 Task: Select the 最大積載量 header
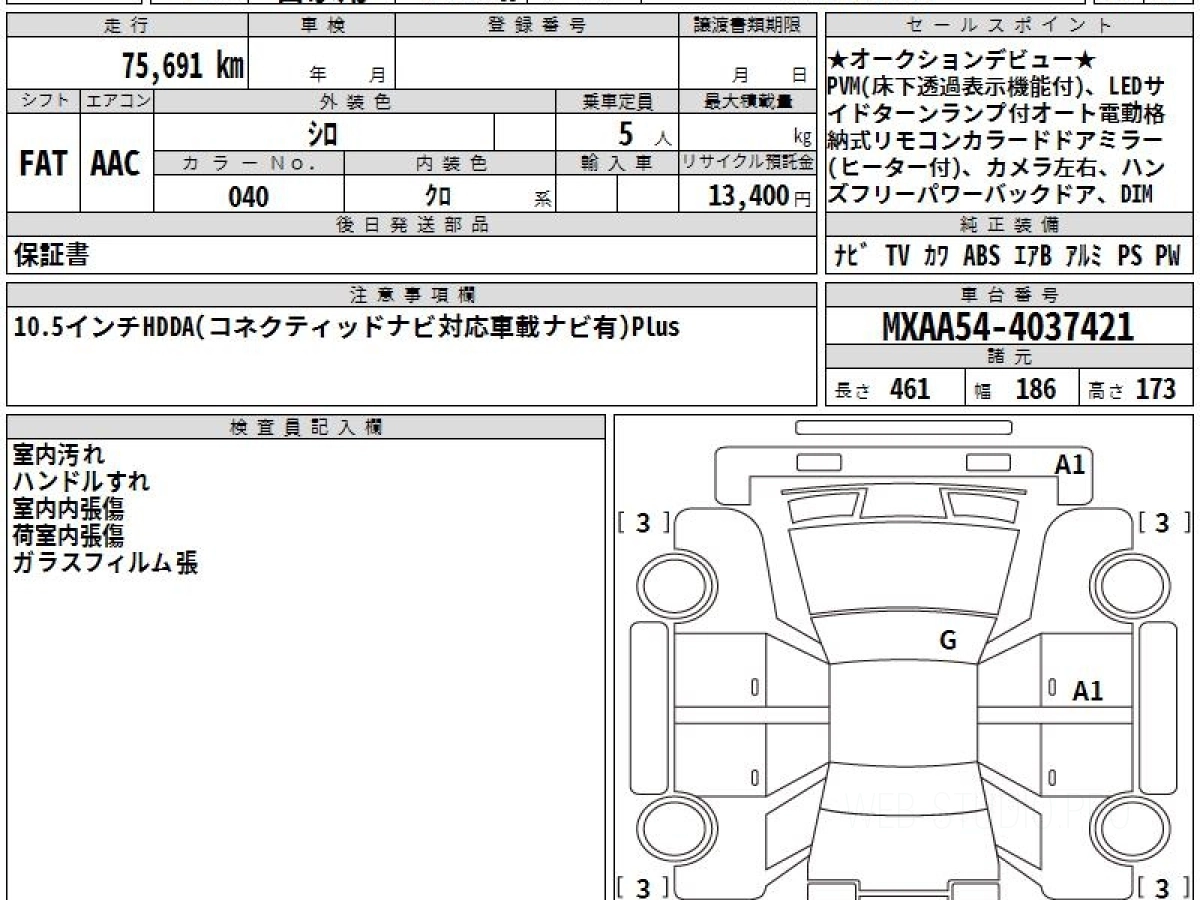point(747,101)
